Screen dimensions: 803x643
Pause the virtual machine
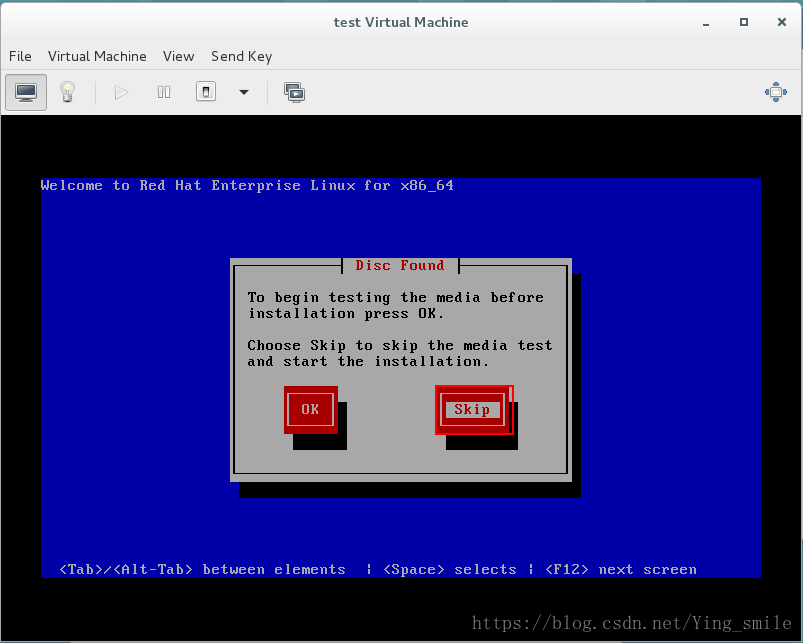[x=164, y=92]
